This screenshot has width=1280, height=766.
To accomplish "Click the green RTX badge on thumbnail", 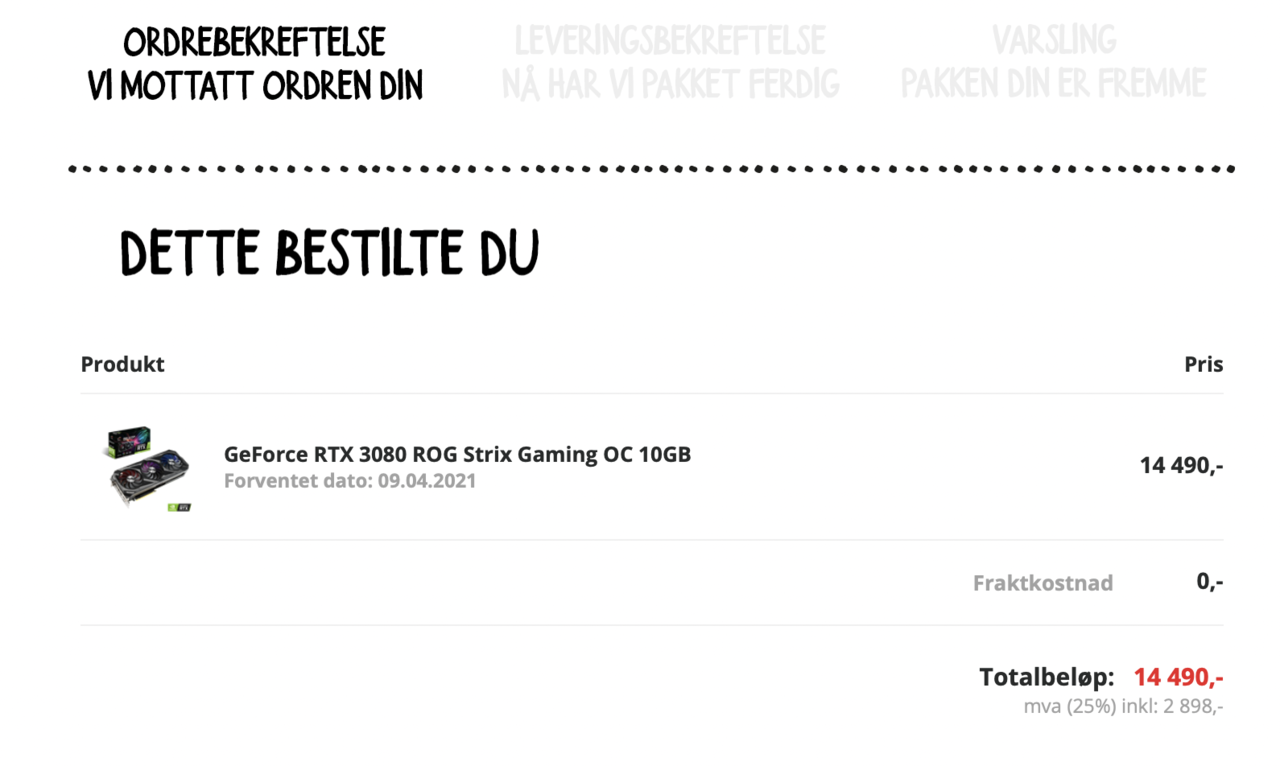I will (x=180, y=506).
